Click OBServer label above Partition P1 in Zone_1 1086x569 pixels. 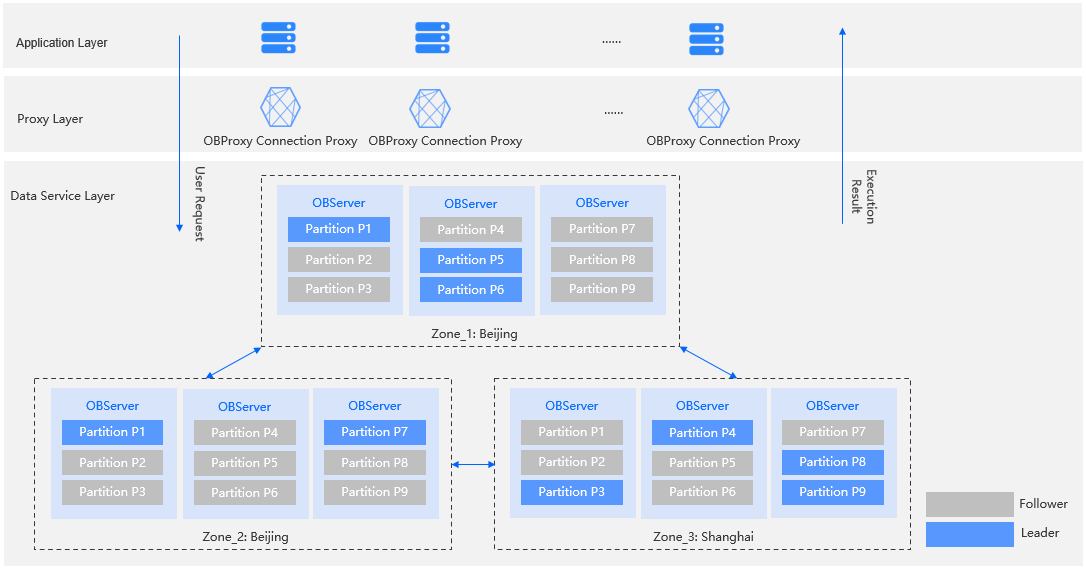coord(339,203)
